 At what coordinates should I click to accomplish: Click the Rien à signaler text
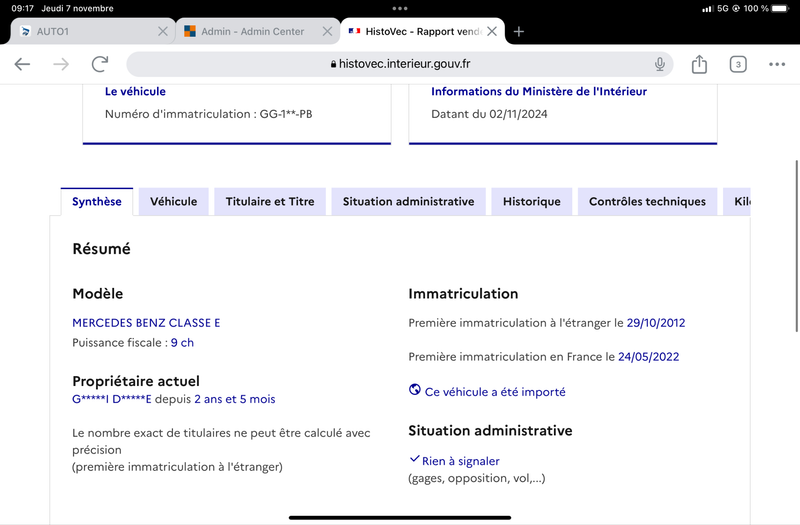[461, 461]
